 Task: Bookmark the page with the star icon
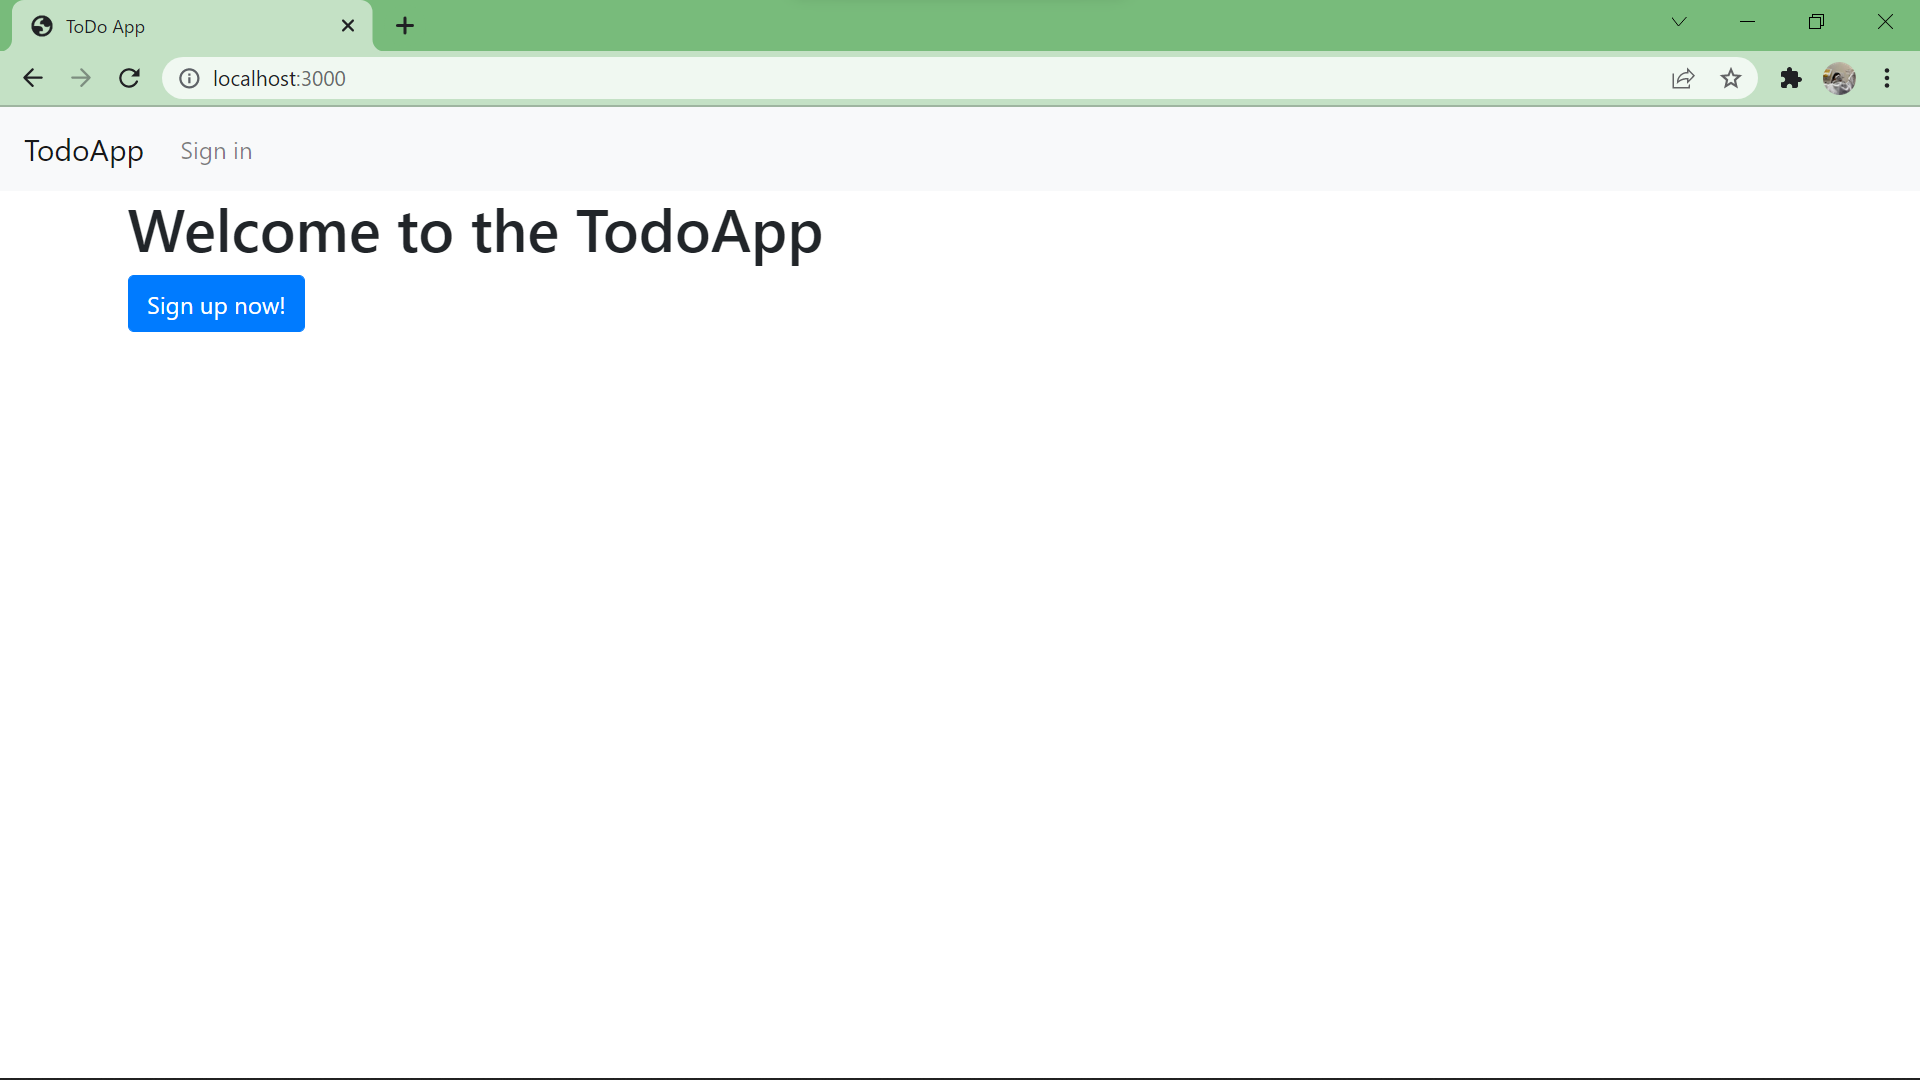pyautogui.click(x=1731, y=78)
